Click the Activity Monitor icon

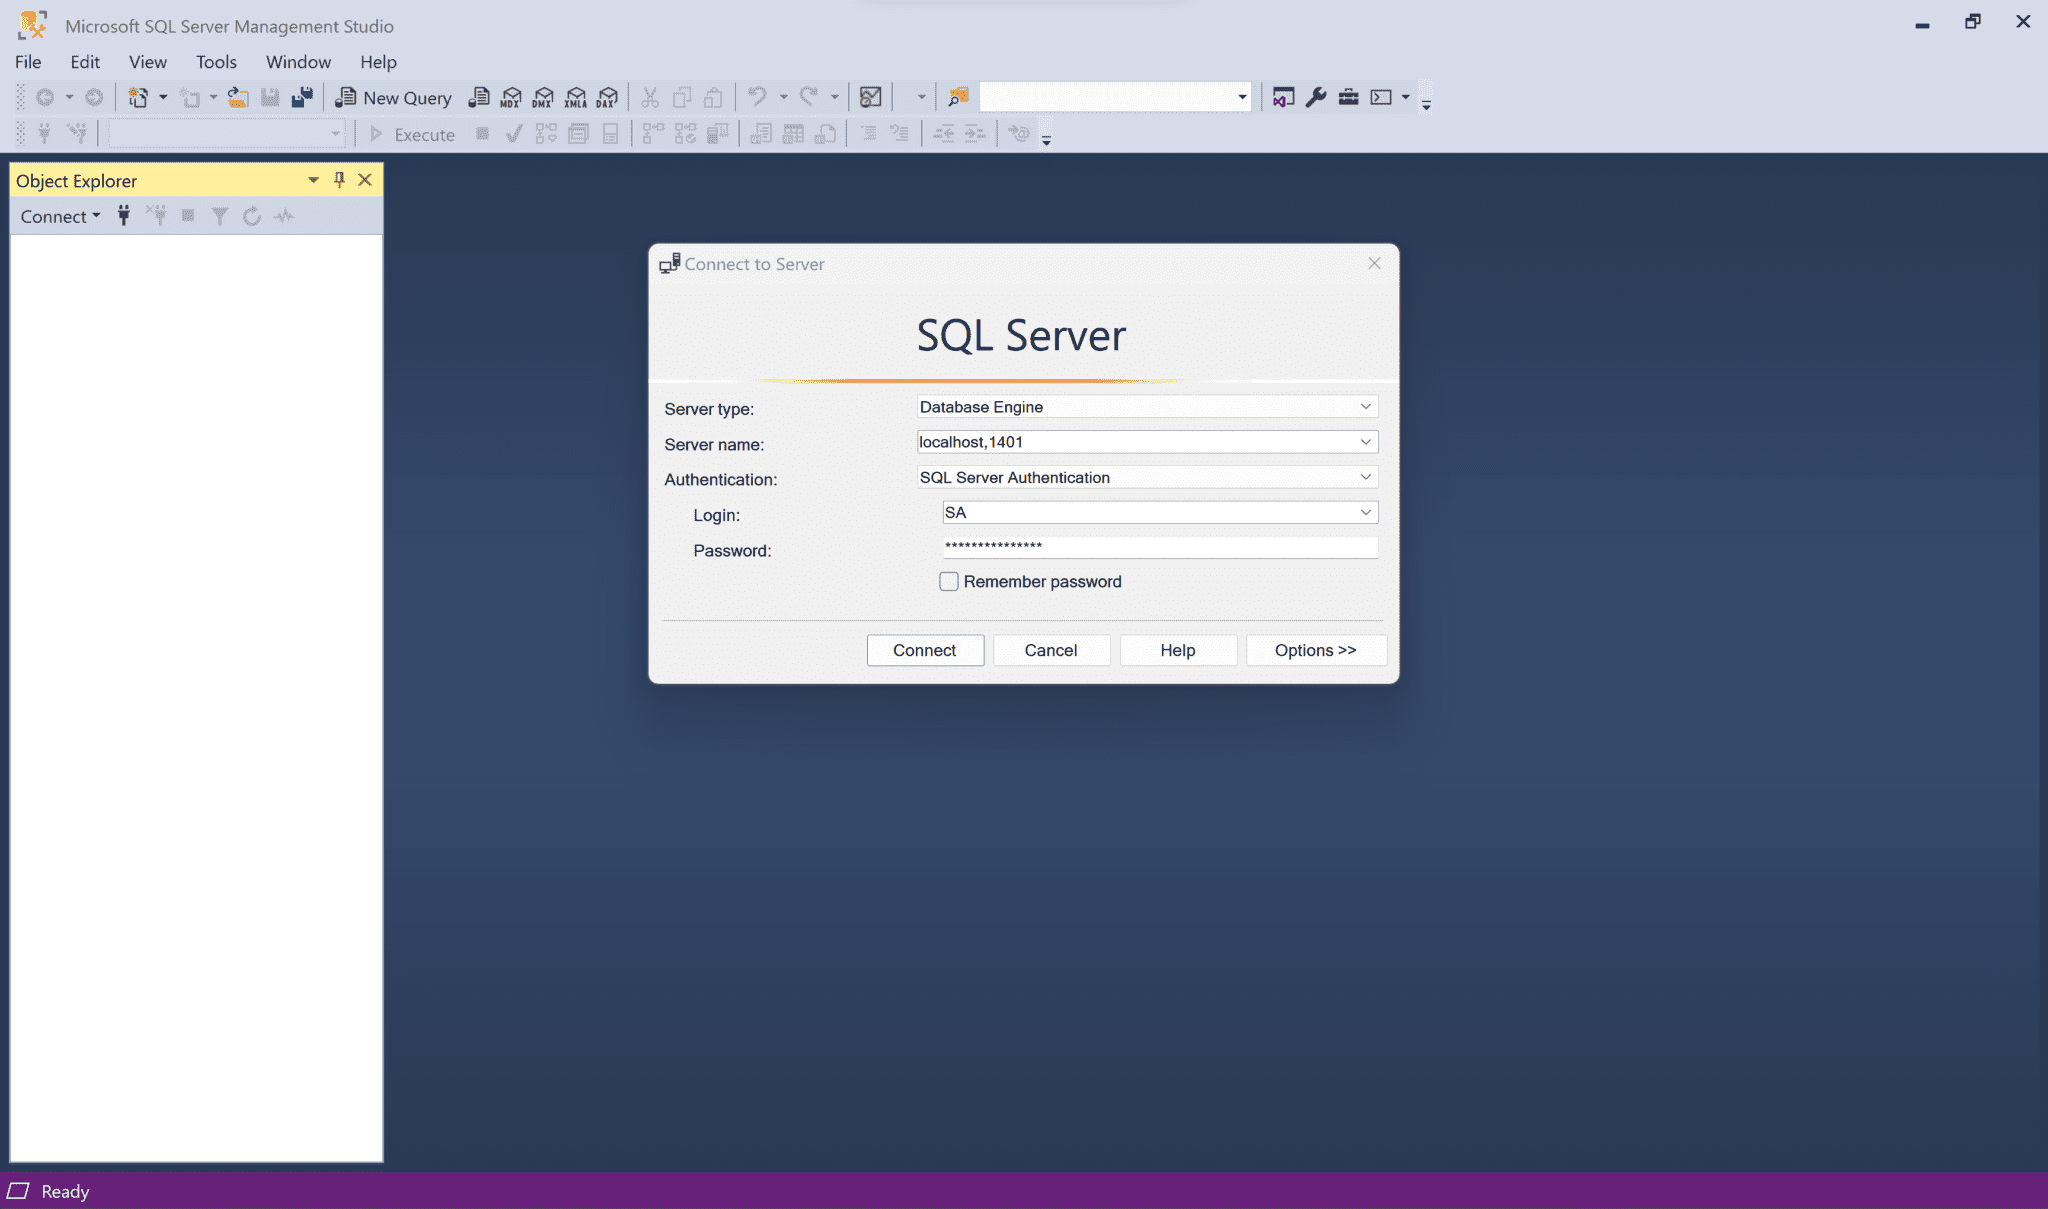(284, 215)
